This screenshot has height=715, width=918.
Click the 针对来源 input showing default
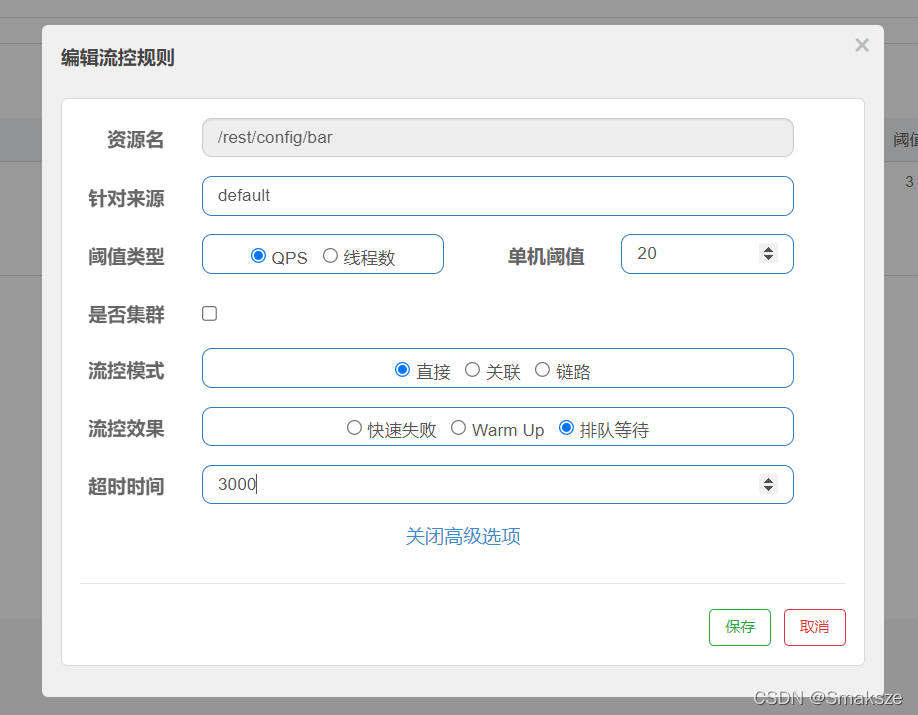tap(497, 196)
